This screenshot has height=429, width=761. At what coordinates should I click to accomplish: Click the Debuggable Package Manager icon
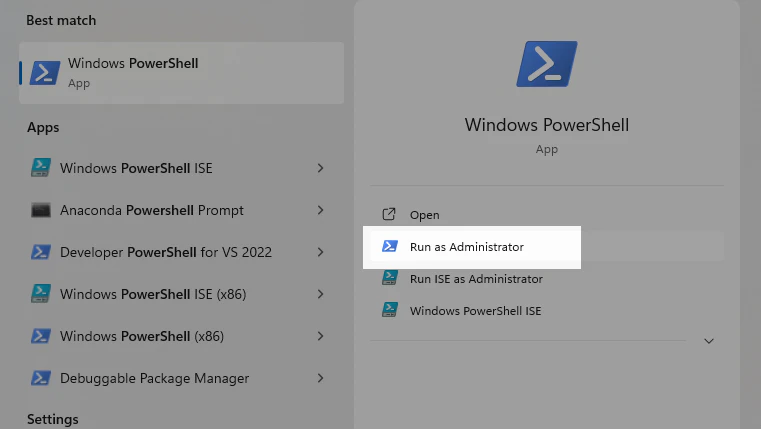[41, 378]
